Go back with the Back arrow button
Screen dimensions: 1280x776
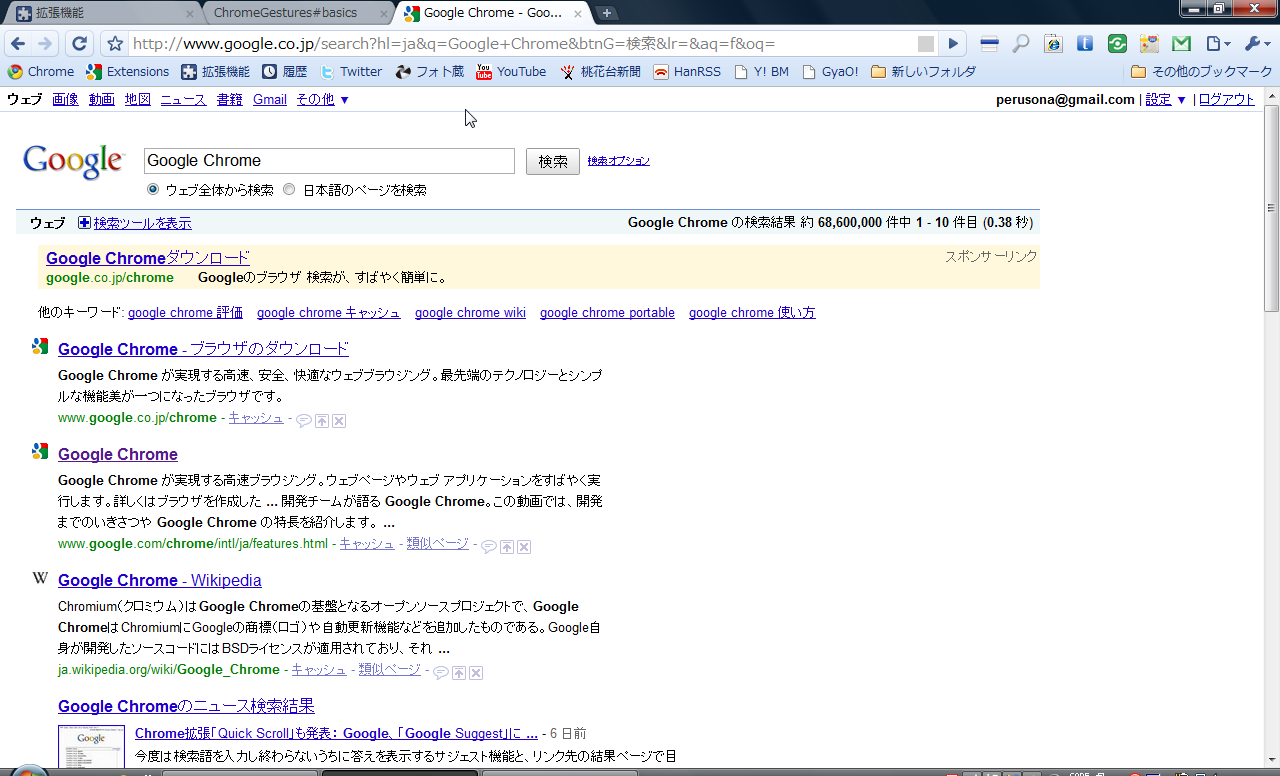(19, 44)
